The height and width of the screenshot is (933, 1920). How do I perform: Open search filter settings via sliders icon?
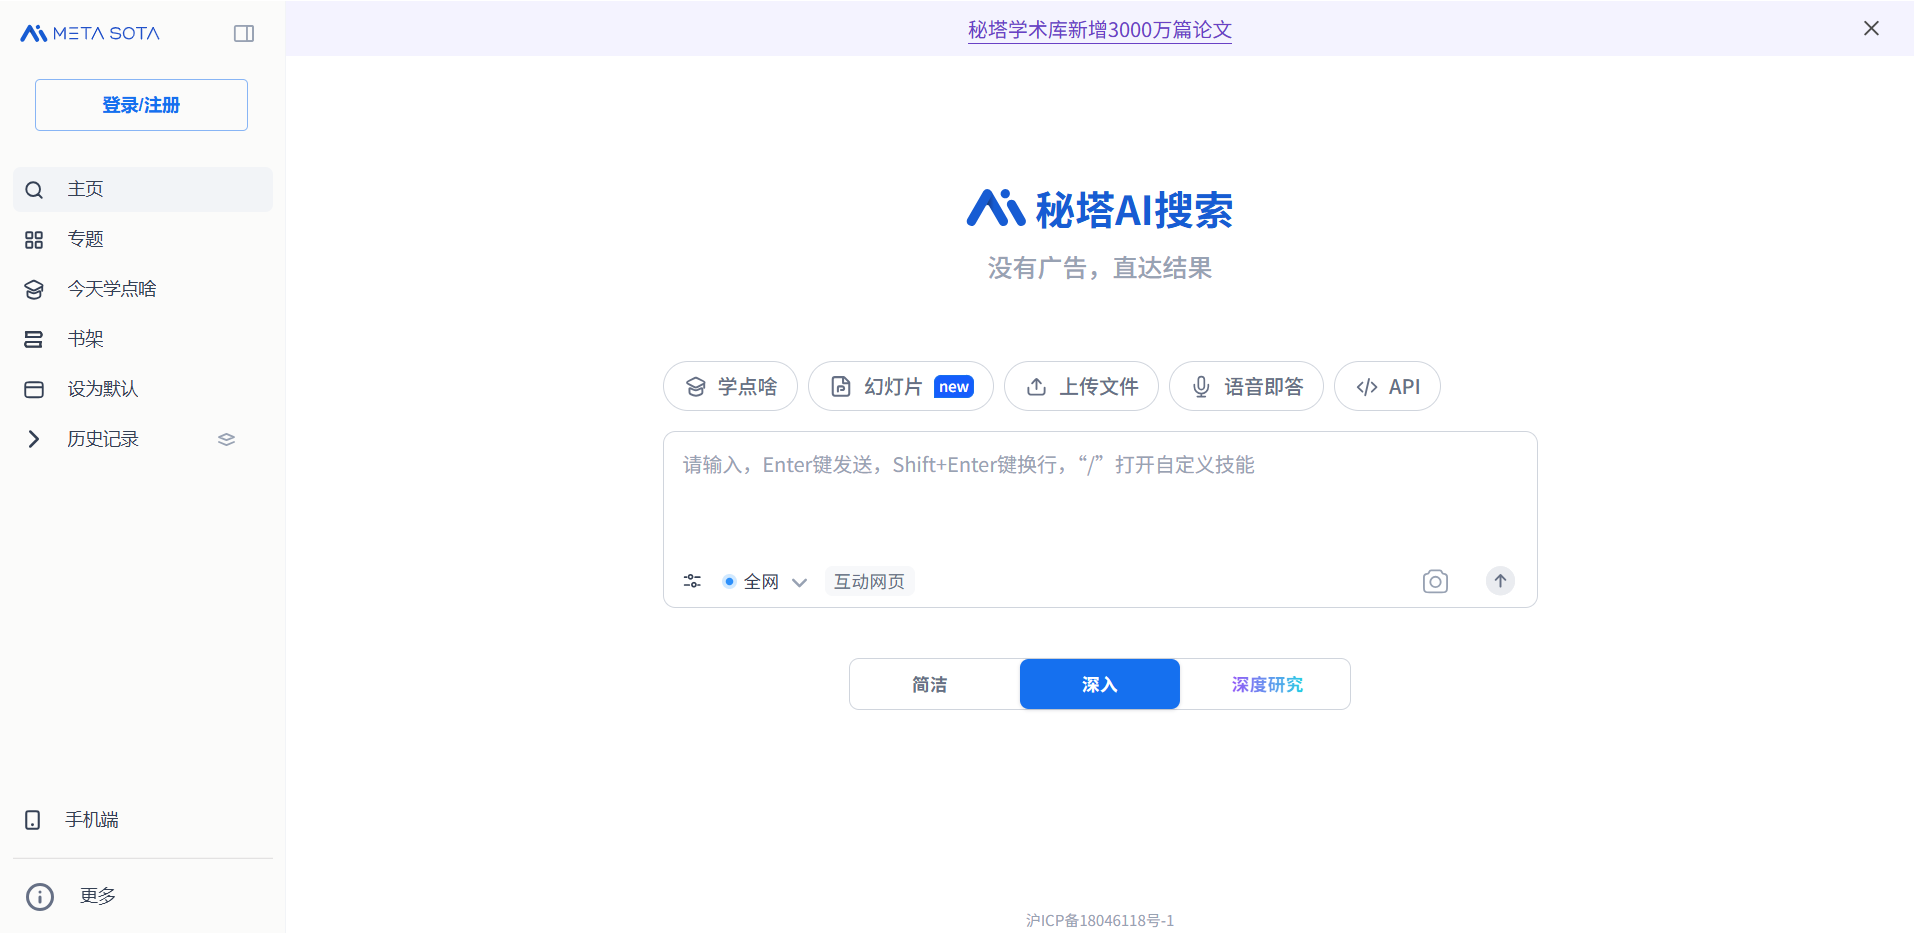pyautogui.click(x=692, y=581)
